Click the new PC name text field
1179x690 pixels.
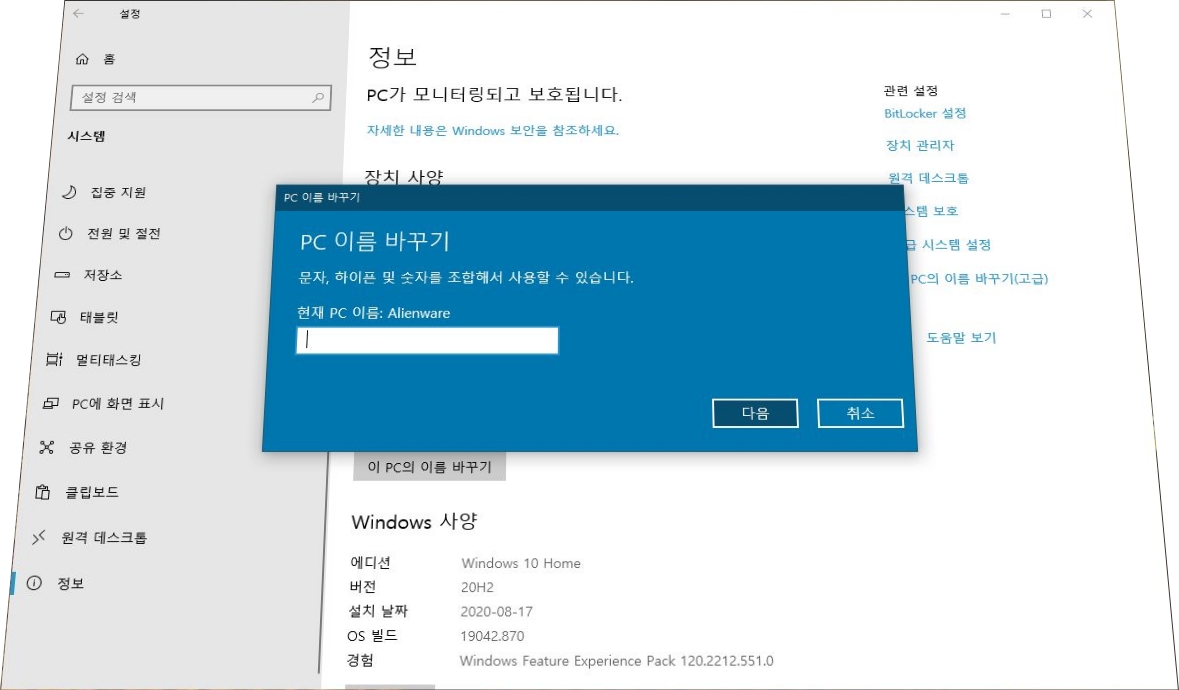tap(427, 340)
